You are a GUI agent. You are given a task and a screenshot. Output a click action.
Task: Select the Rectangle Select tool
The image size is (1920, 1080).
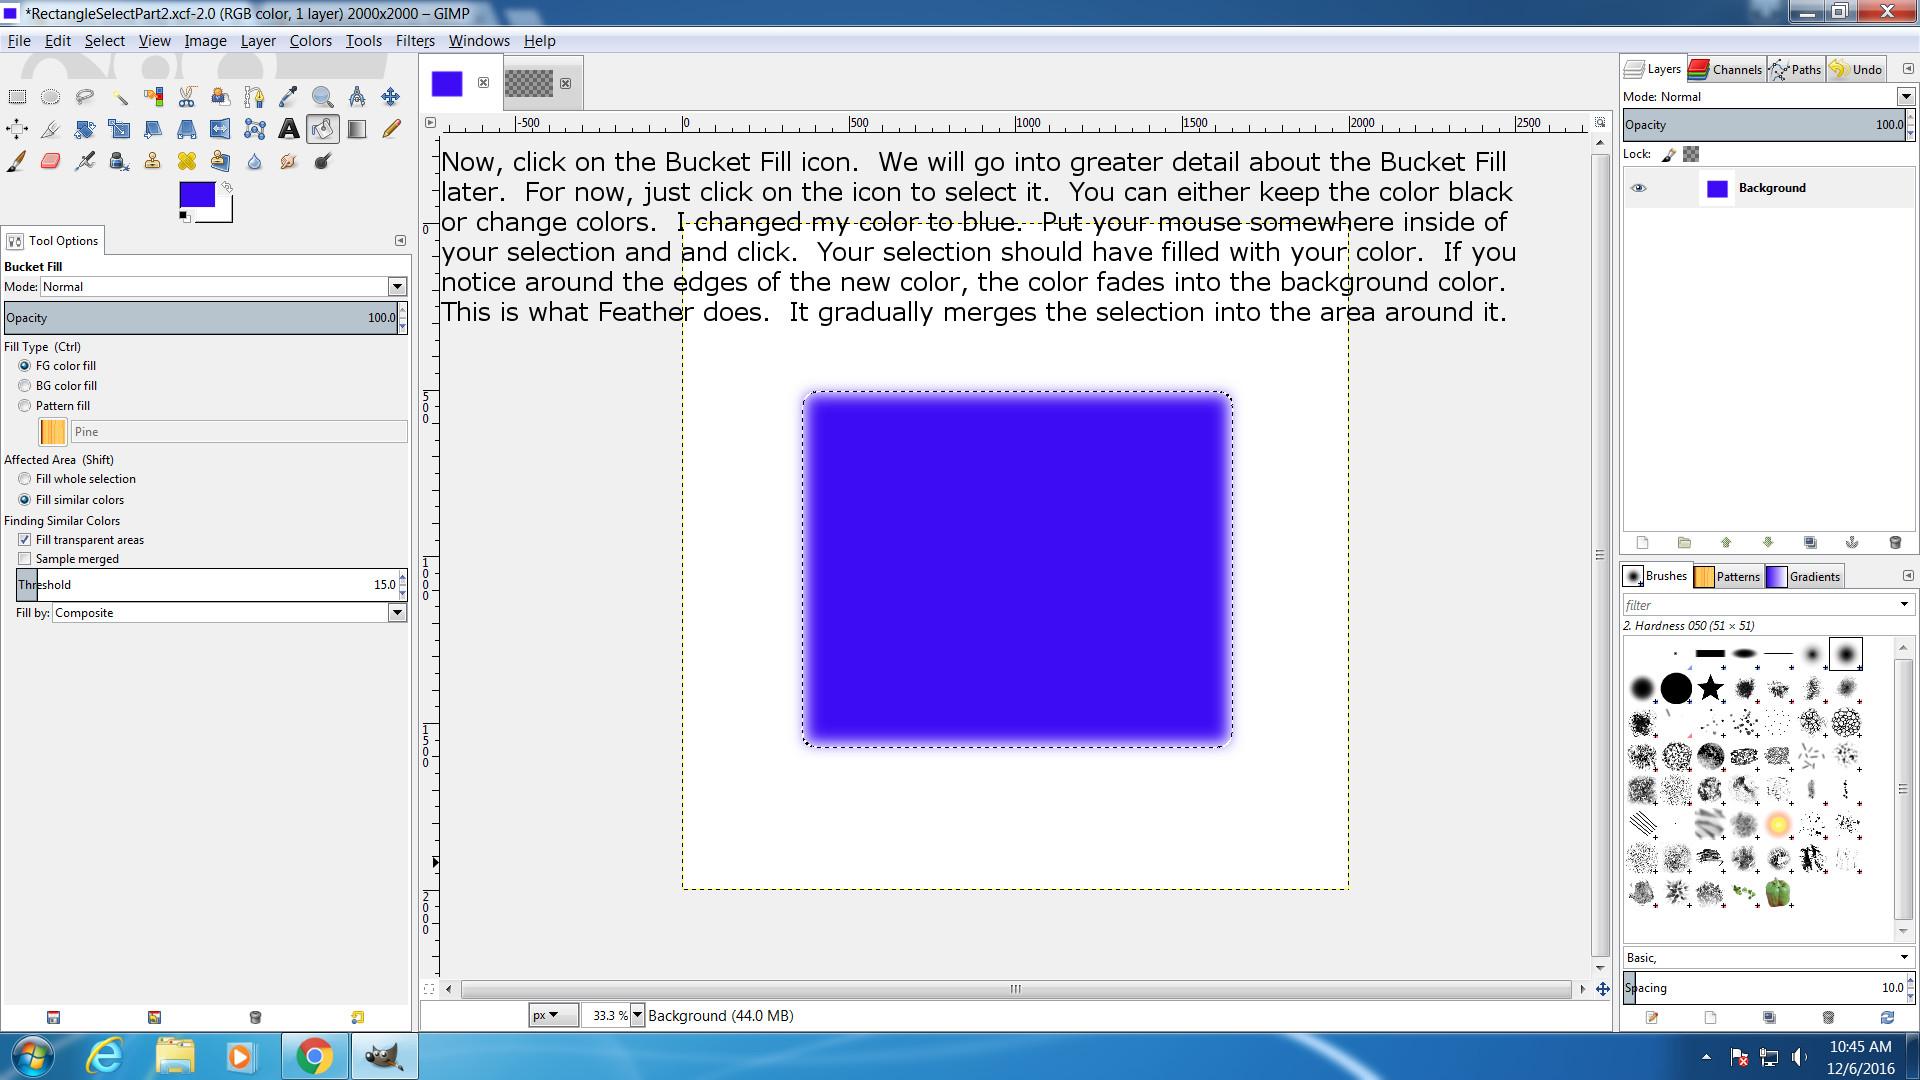pos(17,97)
